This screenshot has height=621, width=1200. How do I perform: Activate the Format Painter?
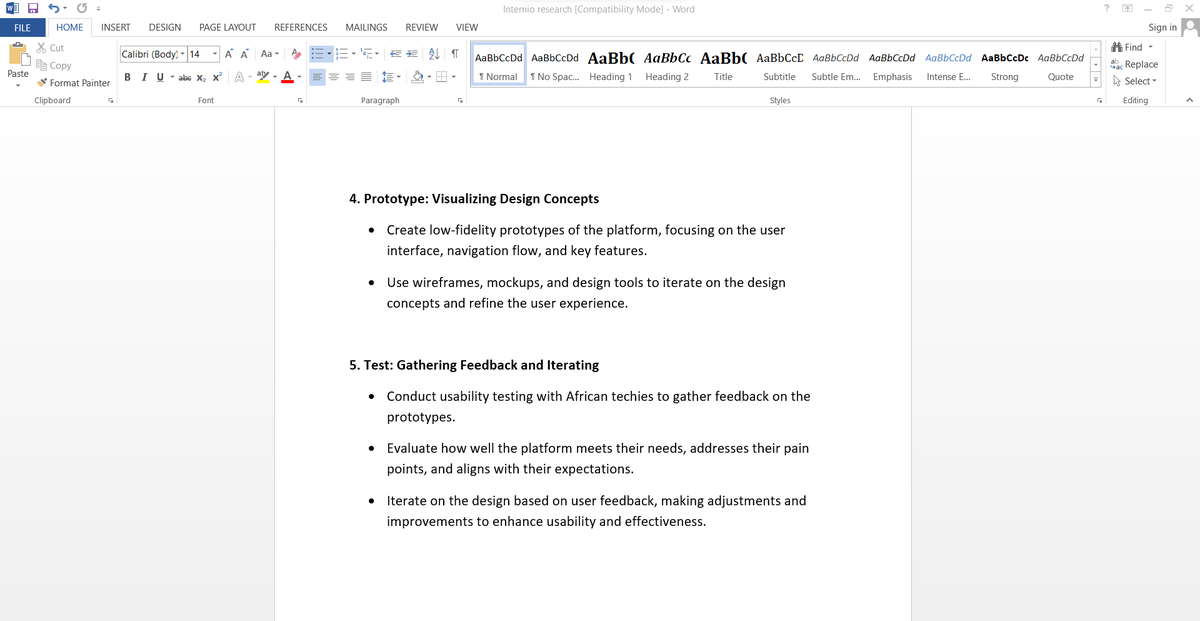[x=73, y=83]
